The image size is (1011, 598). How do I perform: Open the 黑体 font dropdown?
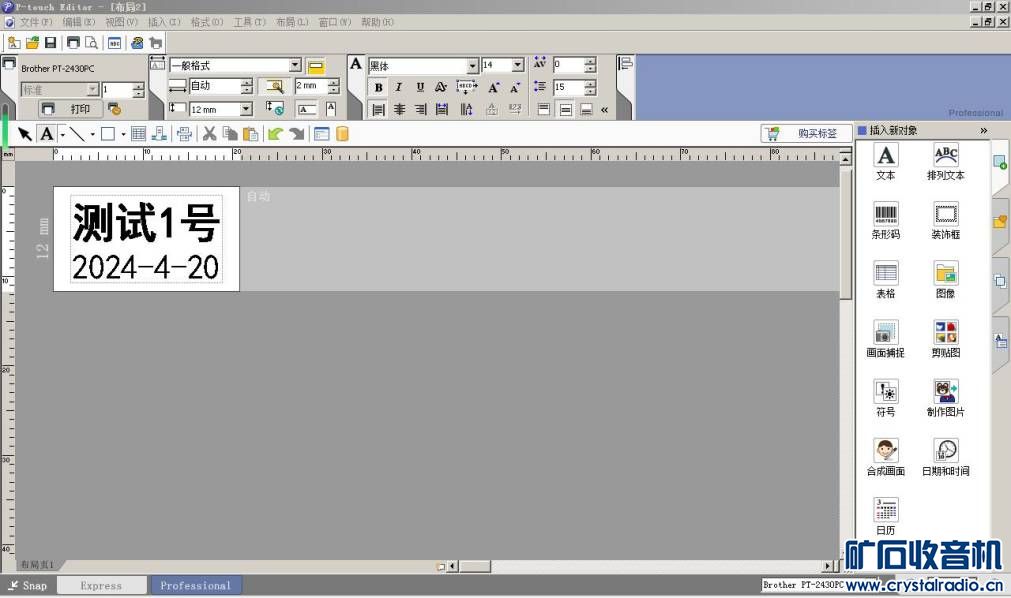pyautogui.click(x=473, y=66)
